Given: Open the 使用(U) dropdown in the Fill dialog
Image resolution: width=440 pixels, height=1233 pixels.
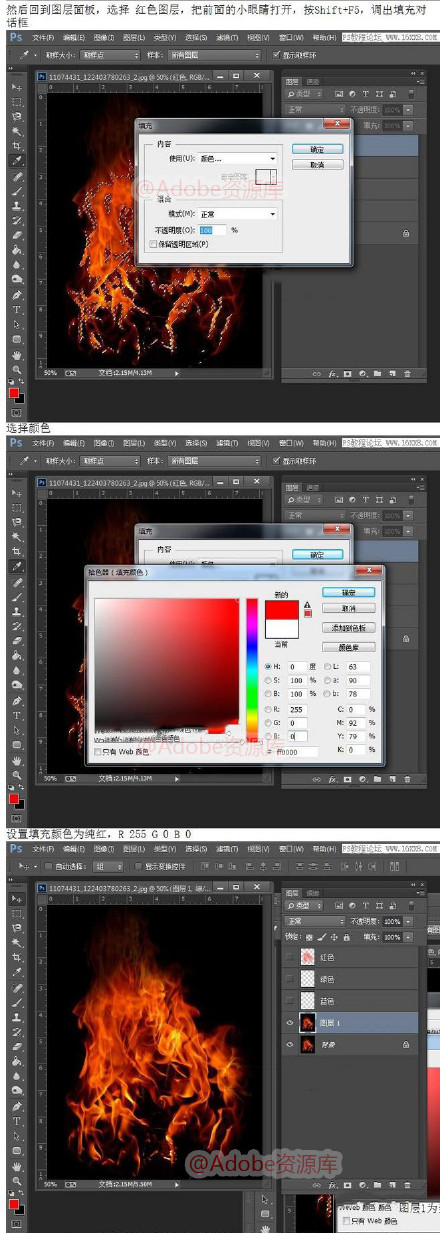Looking at the screenshot, I should (x=236, y=158).
